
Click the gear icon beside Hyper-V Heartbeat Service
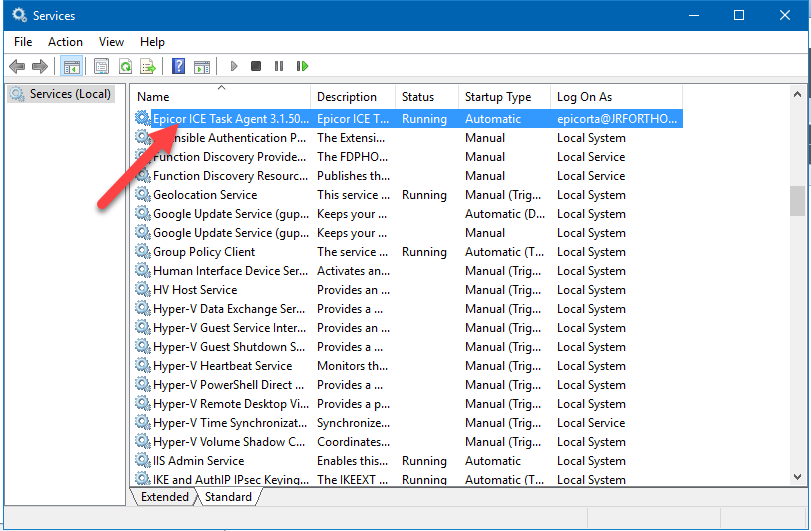pyautogui.click(x=143, y=366)
